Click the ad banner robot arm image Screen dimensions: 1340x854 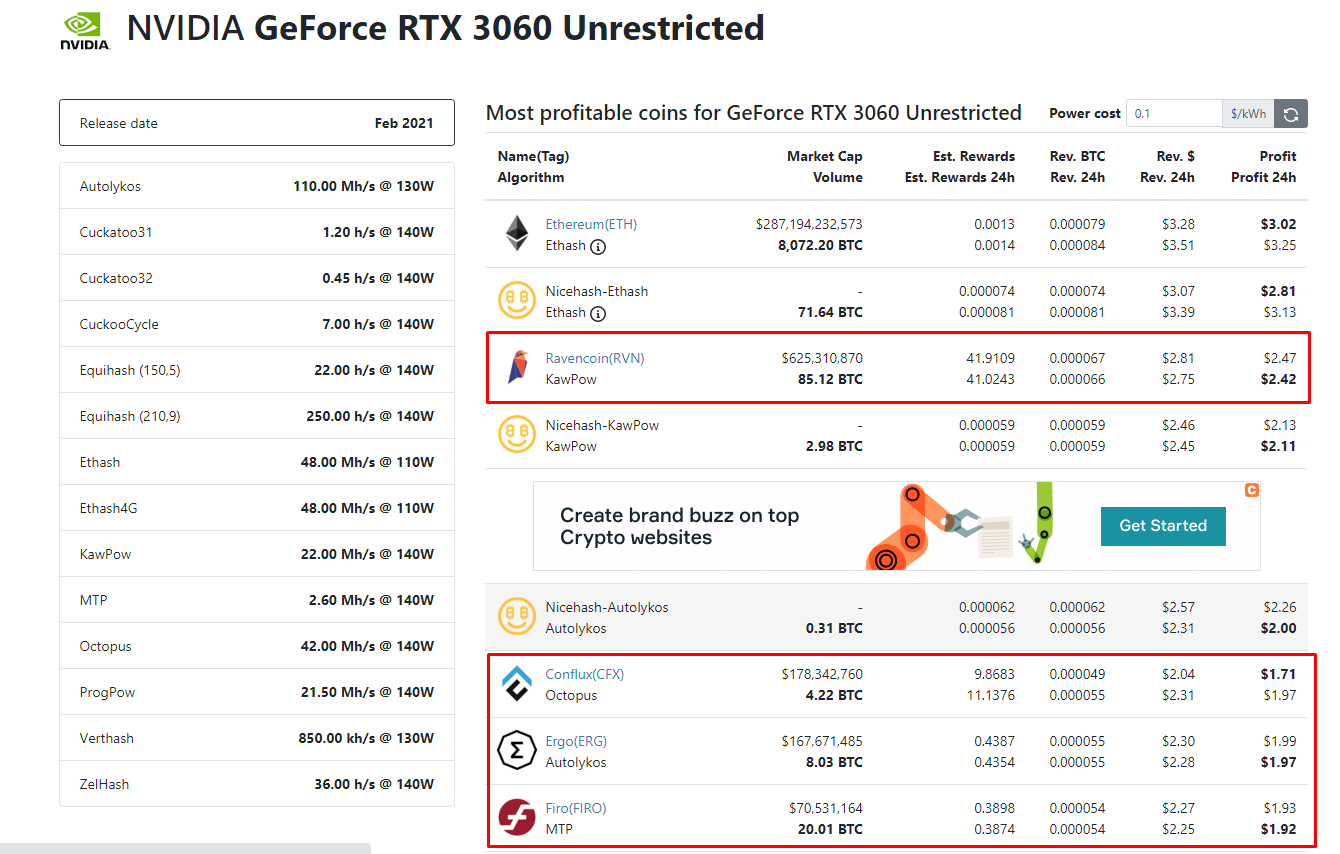[x=962, y=526]
